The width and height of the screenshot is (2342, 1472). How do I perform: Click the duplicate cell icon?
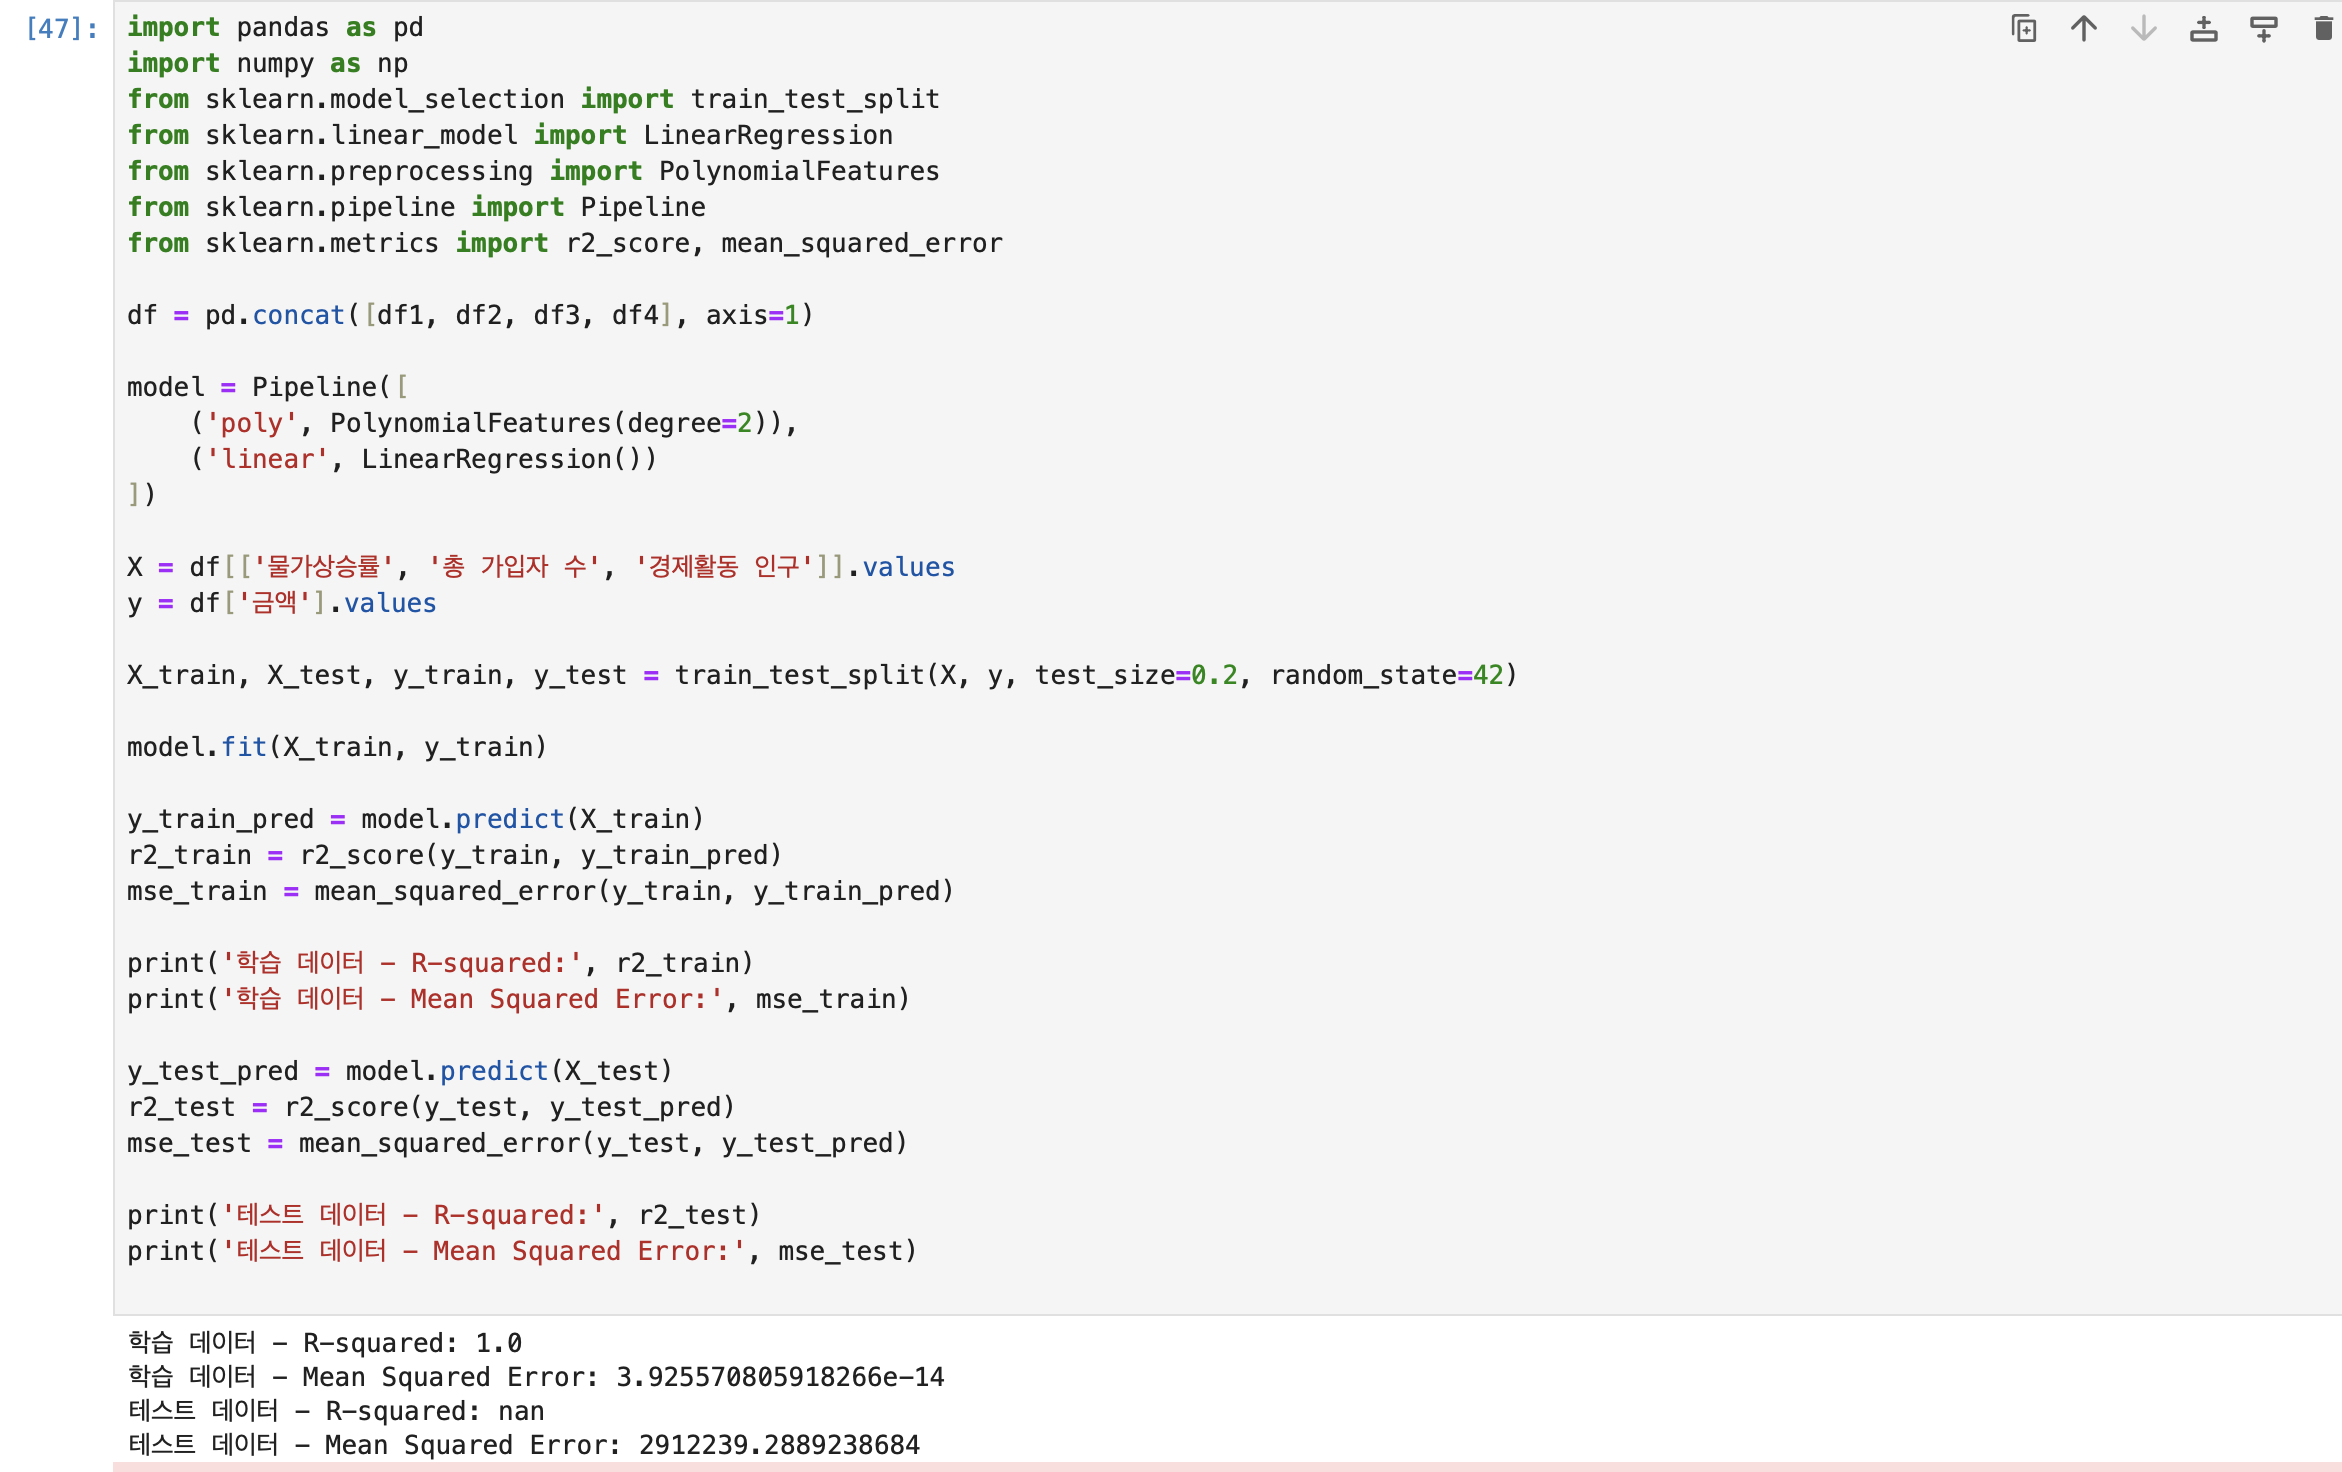tap(2023, 29)
